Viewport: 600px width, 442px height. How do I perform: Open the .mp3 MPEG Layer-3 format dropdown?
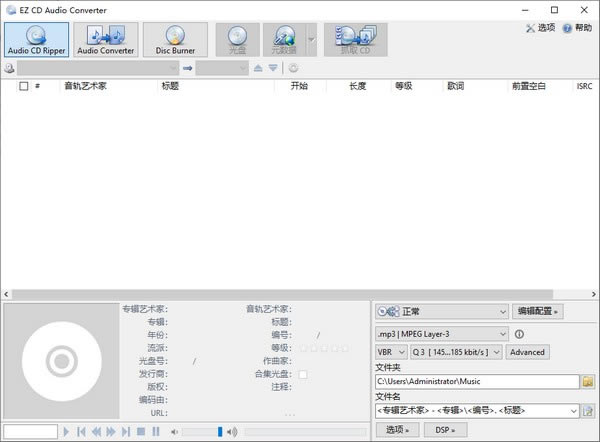[502, 334]
